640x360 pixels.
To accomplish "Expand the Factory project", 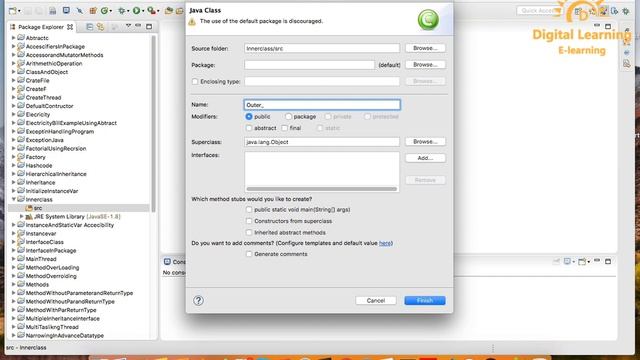I will [x=13, y=157].
